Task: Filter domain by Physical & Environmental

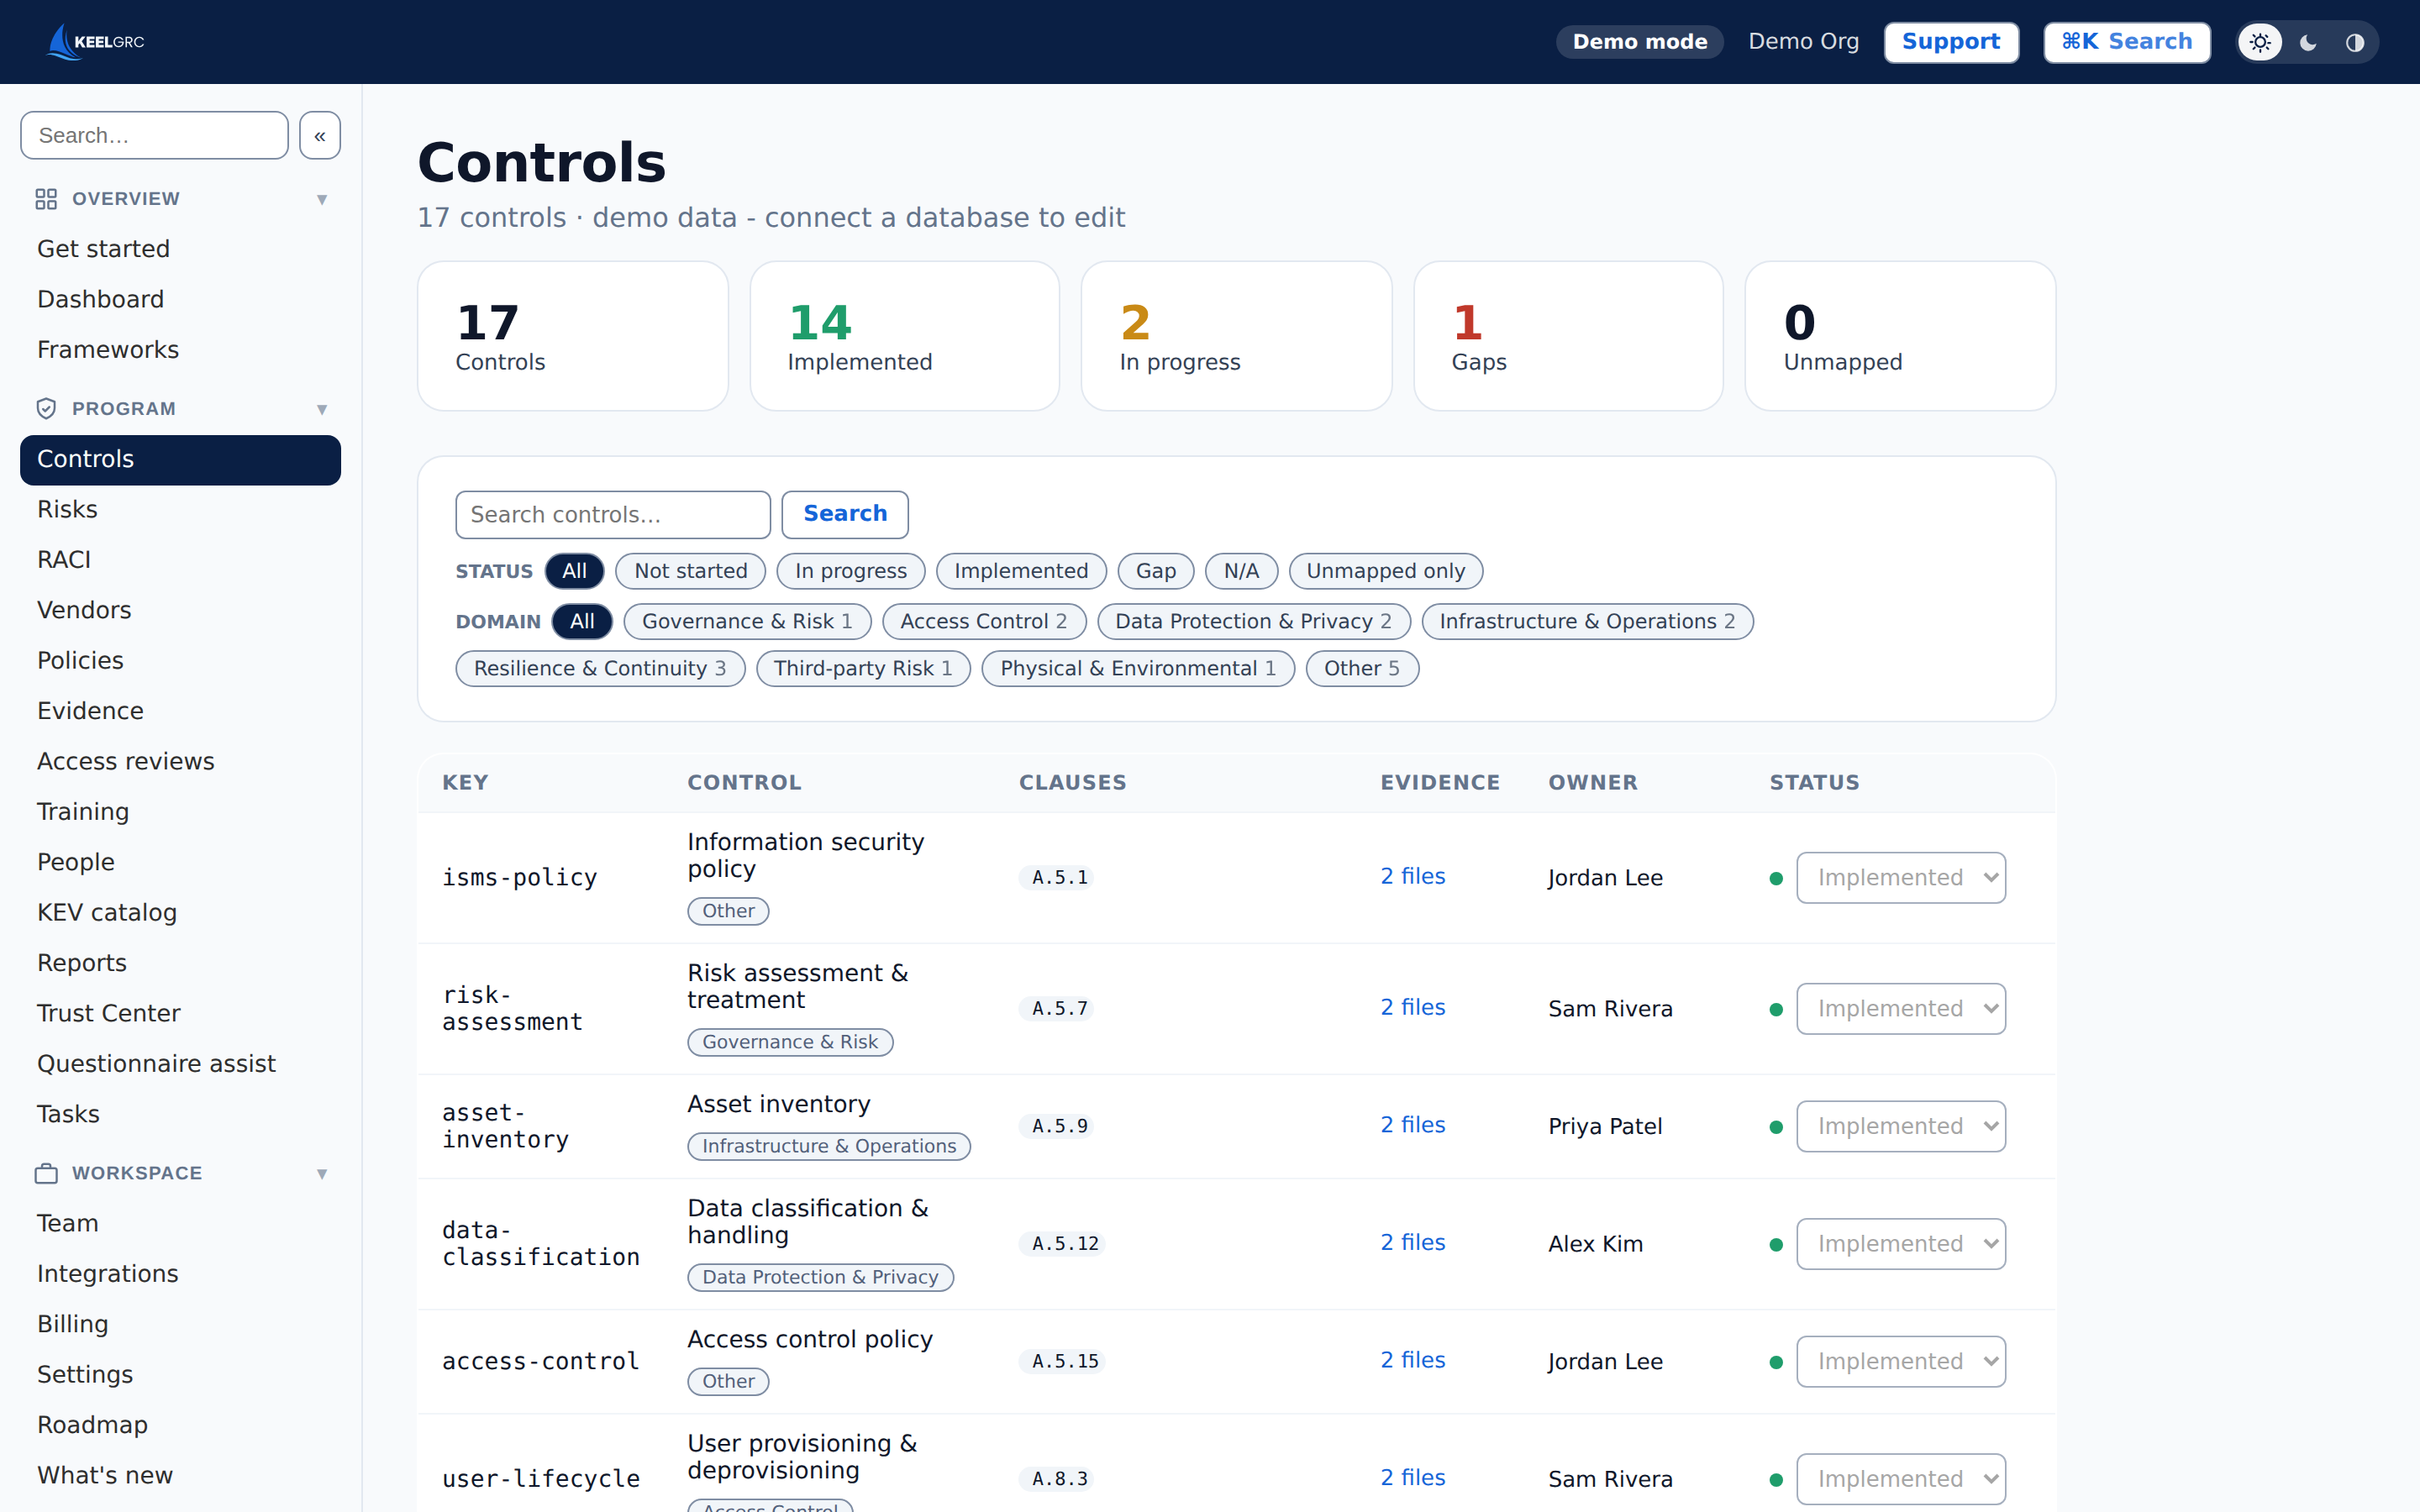Action: click(1138, 668)
